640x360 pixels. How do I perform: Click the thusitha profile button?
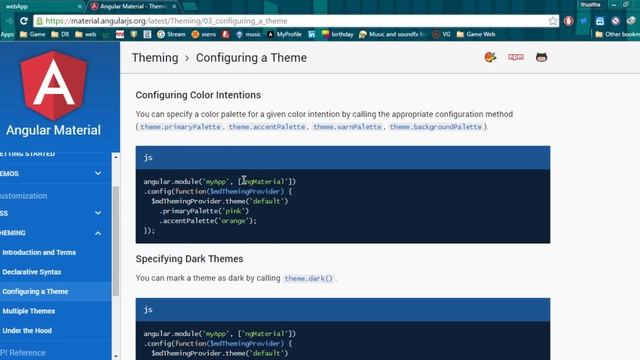click(591, 4)
